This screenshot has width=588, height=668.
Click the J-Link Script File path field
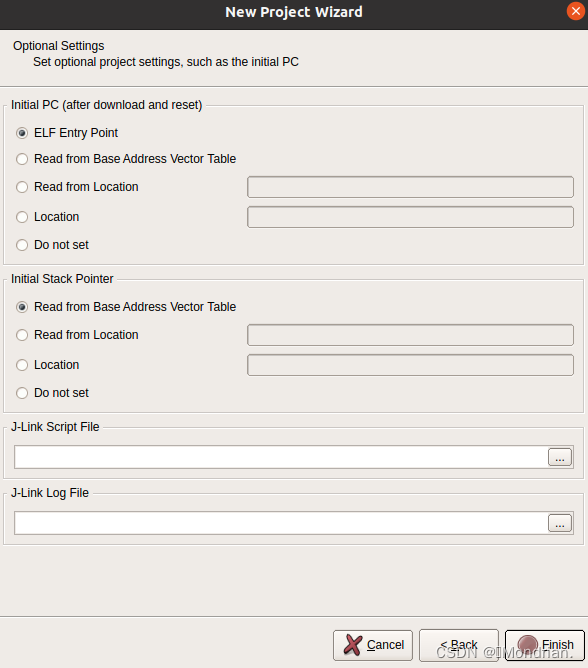281,457
